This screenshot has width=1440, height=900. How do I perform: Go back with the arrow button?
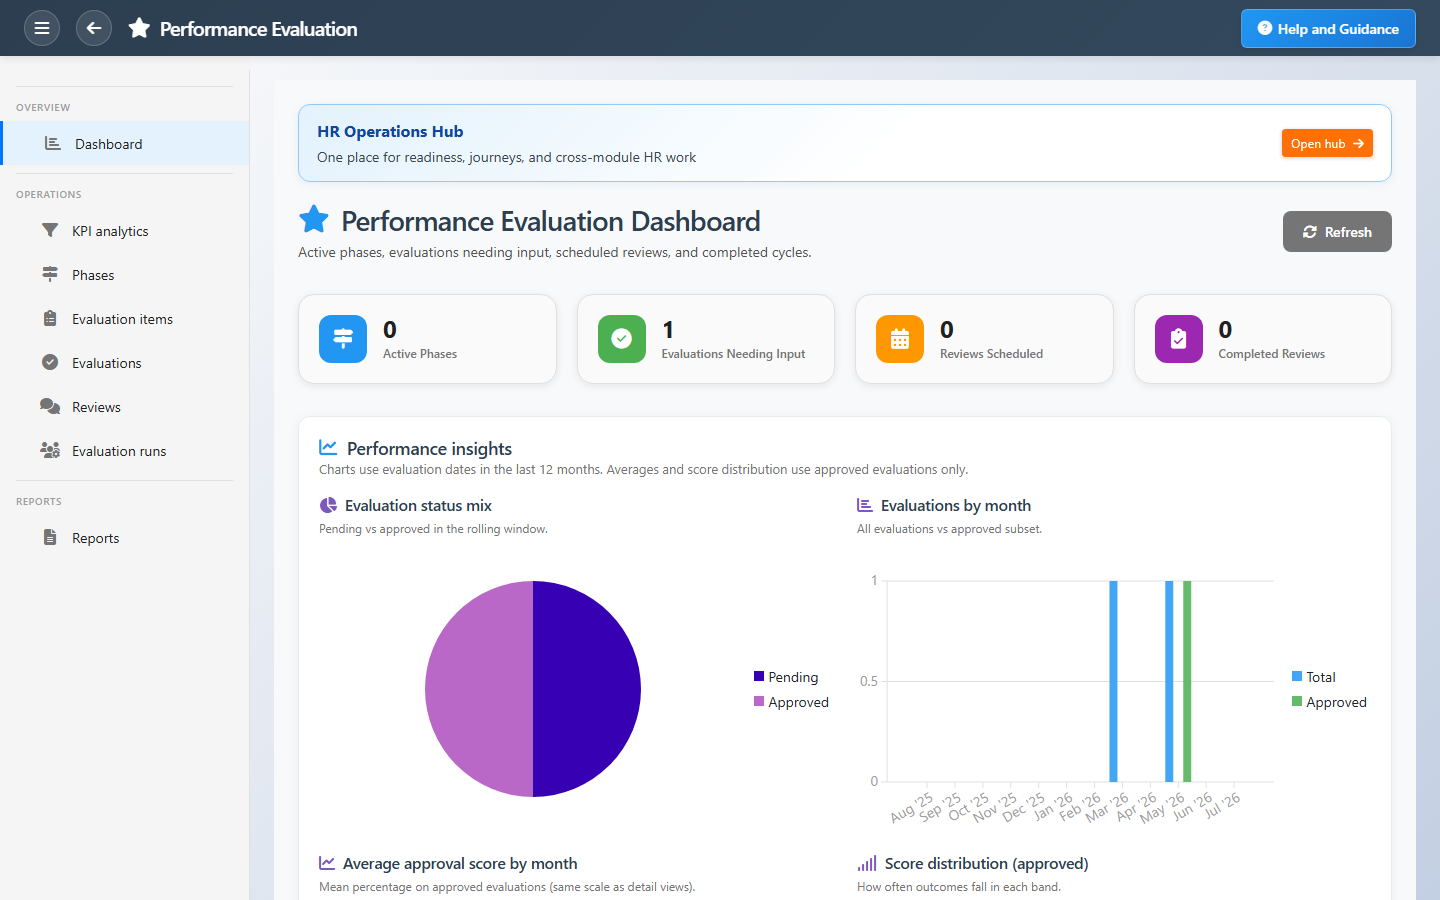94,28
